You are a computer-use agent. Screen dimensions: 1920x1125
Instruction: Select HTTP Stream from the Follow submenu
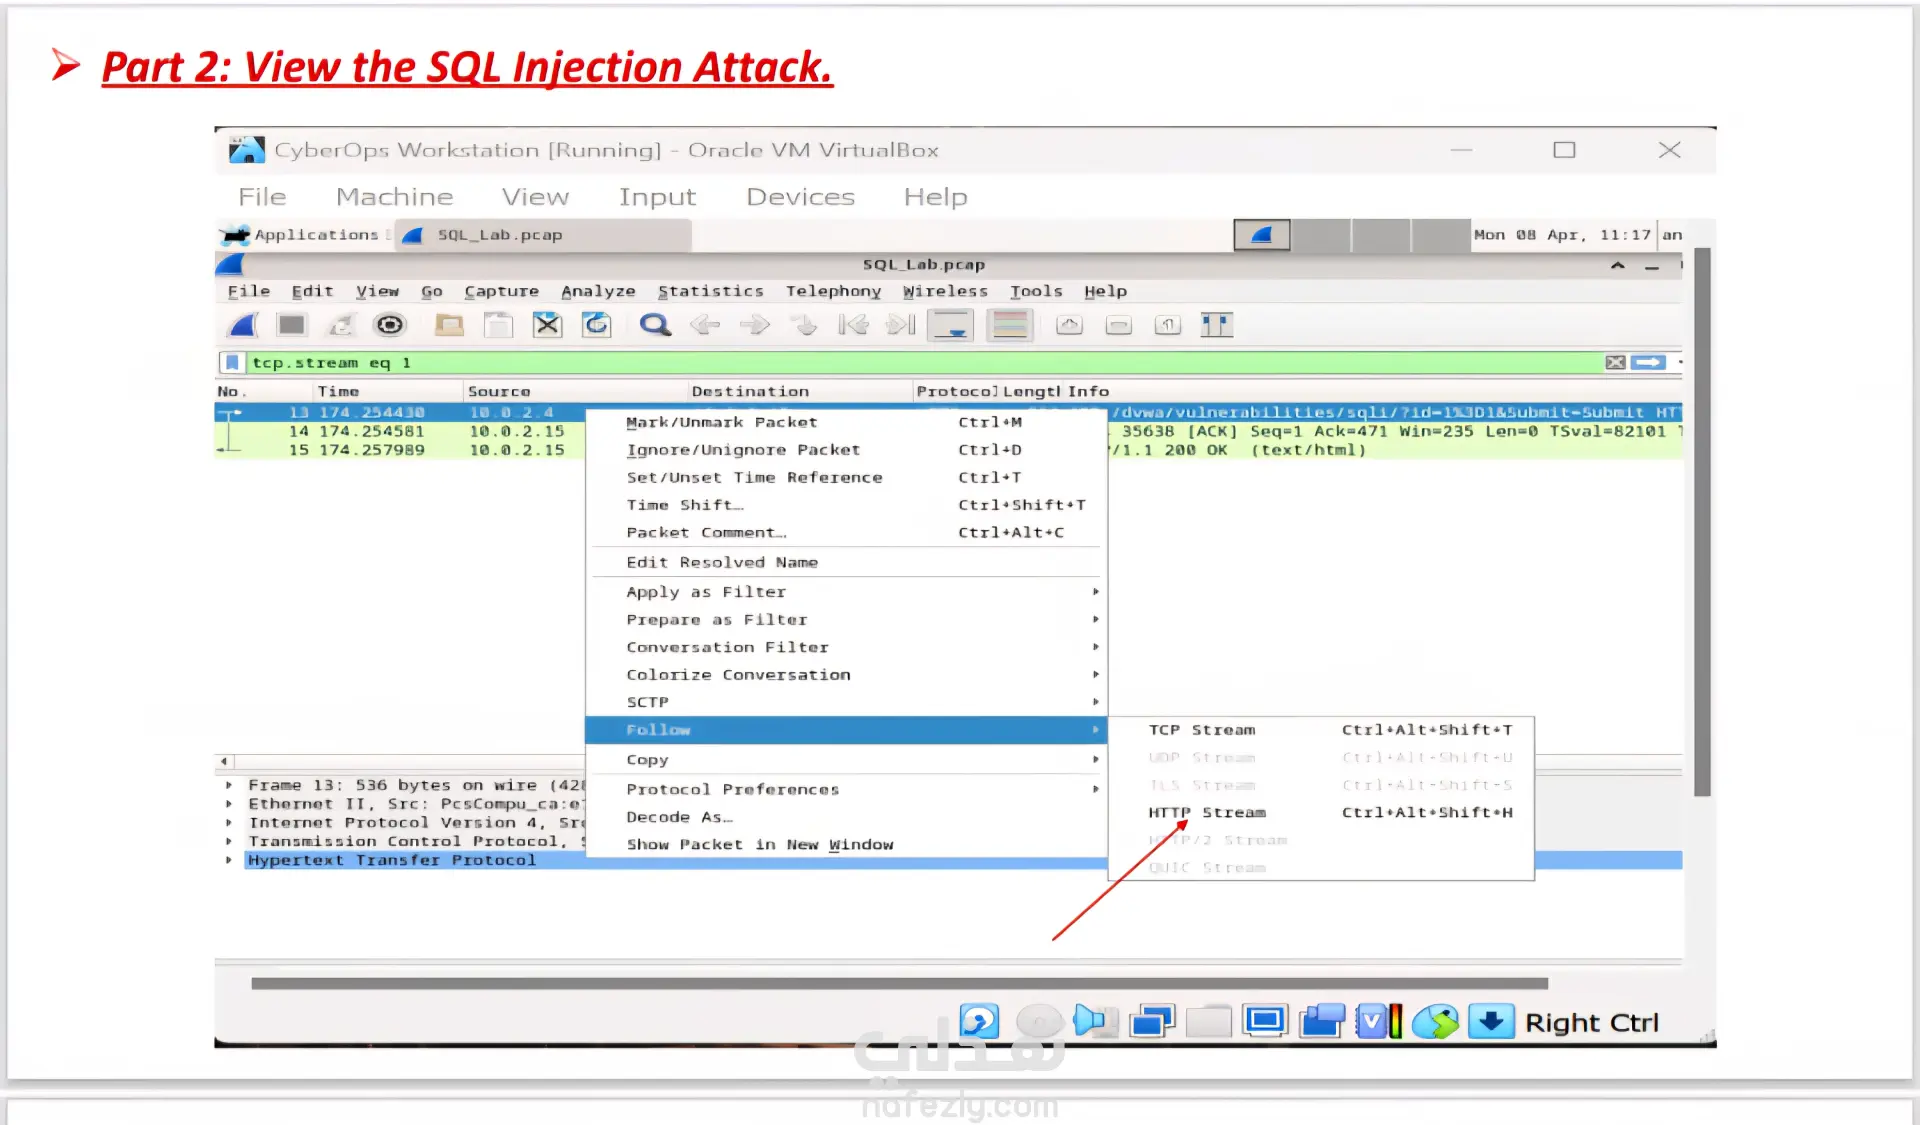1206,813
